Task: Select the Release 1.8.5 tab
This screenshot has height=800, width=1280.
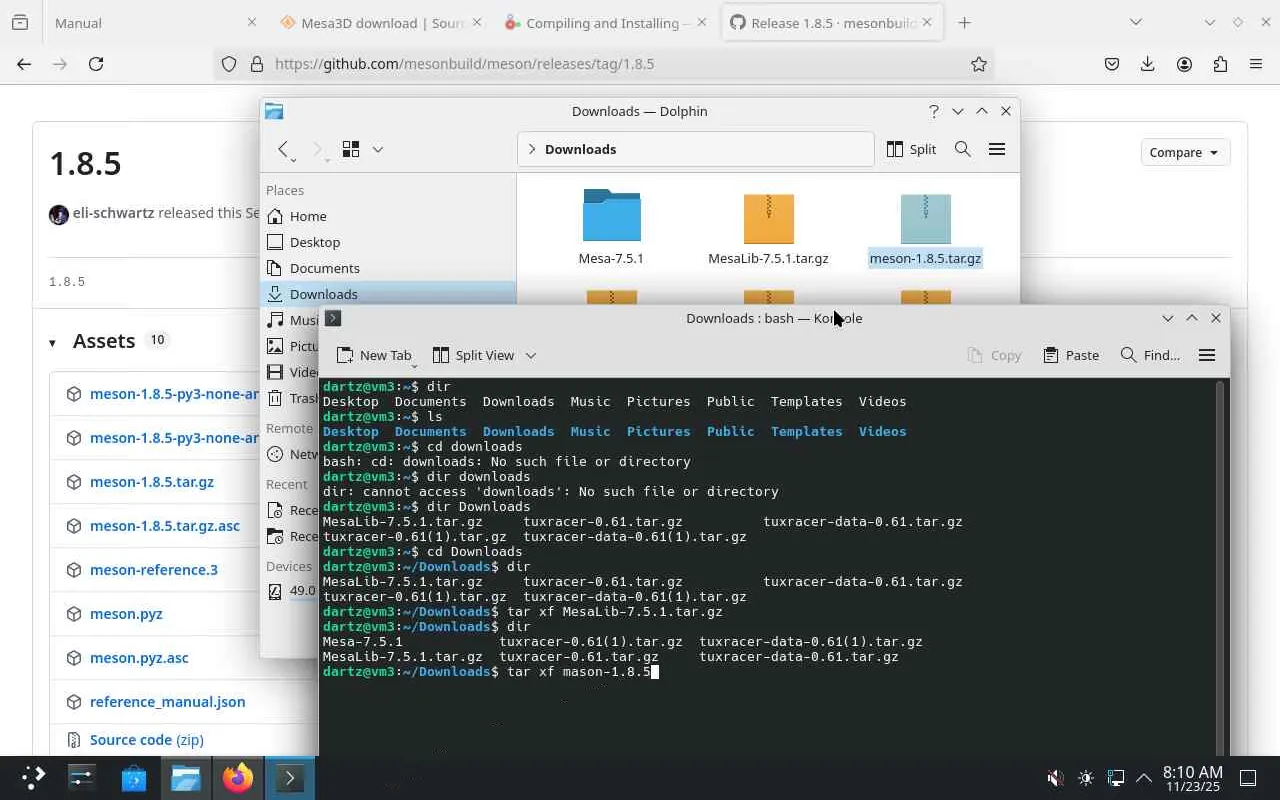Action: 832,22
